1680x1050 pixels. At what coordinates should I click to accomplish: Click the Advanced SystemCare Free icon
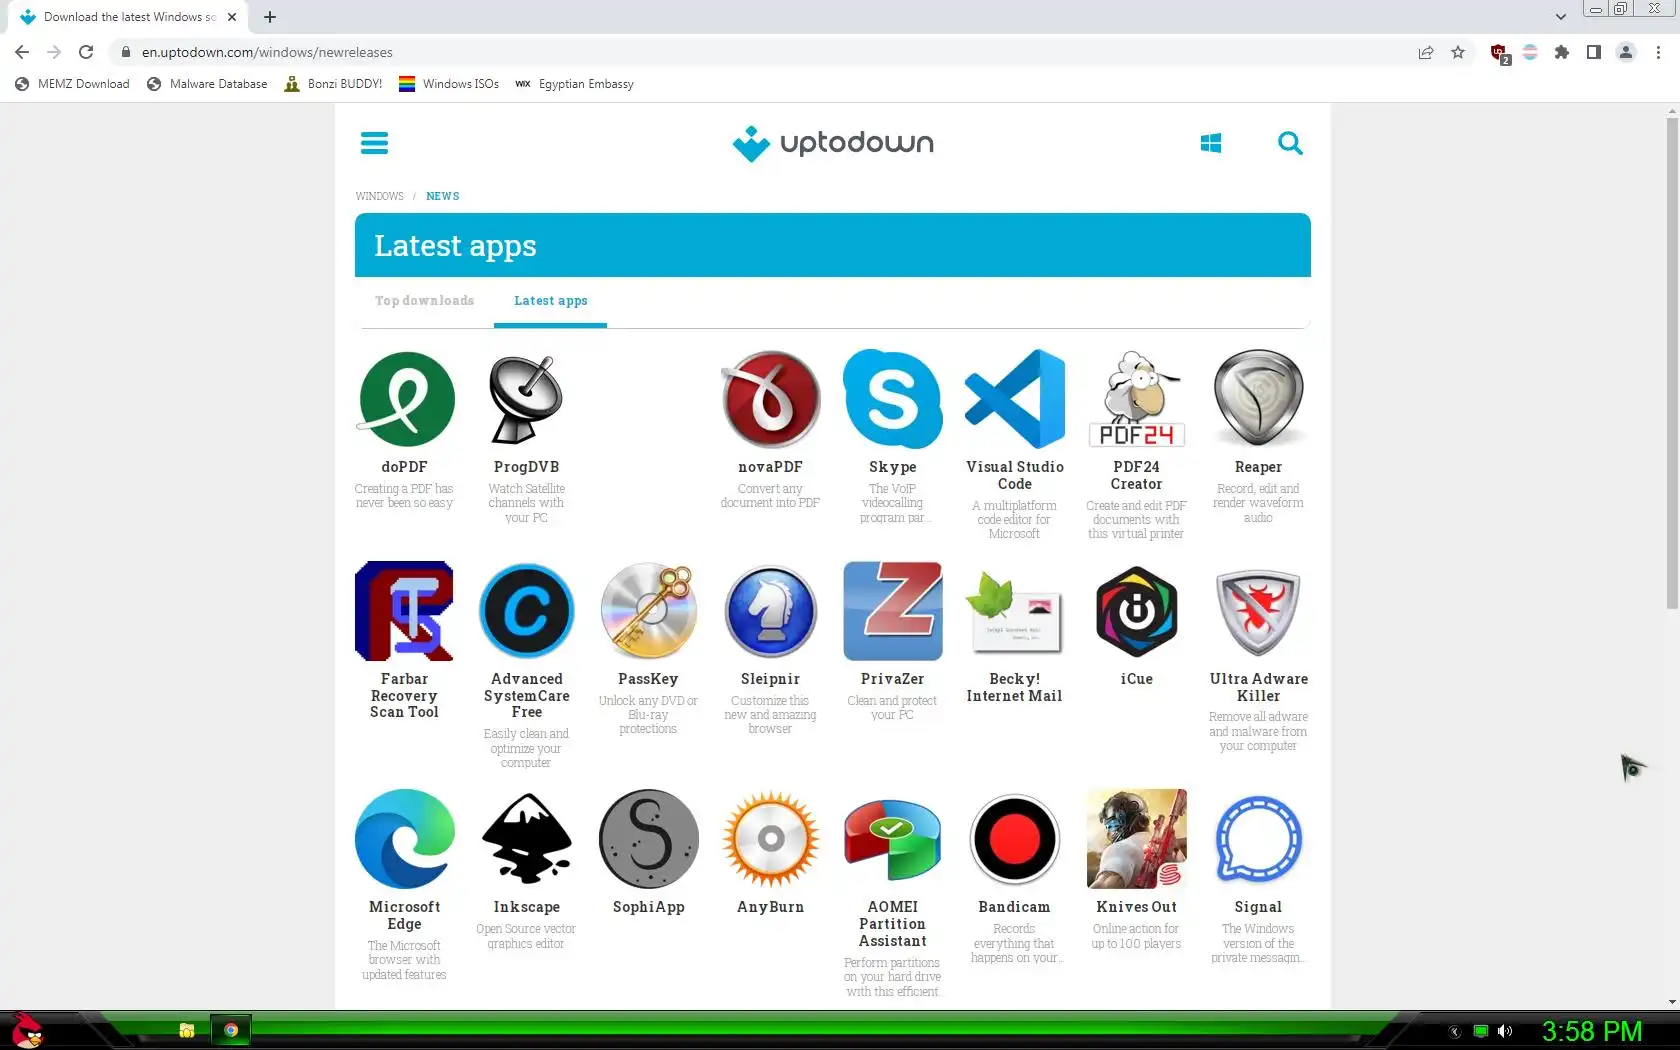tap(527, 611)
